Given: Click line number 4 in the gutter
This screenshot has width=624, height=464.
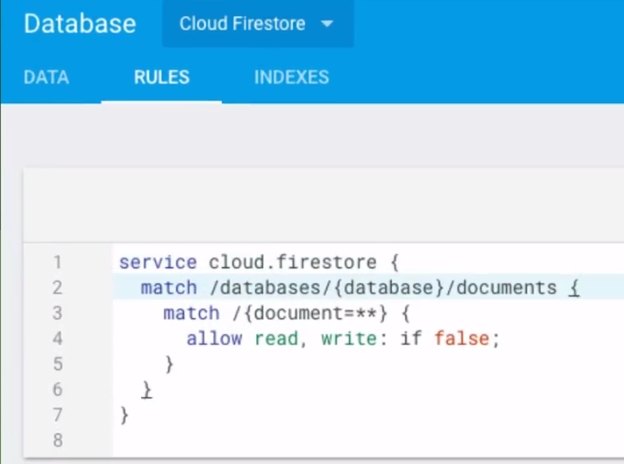Looking at the screenshot, I should pos(58,339).
